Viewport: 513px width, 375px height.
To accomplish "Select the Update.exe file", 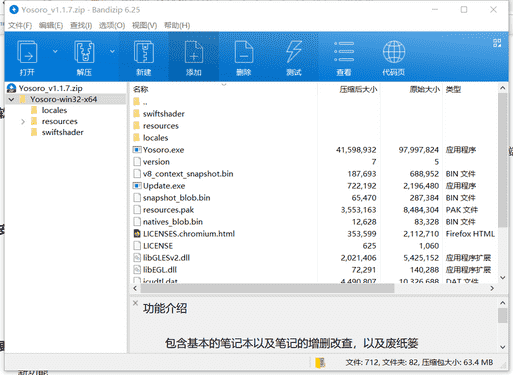I will 164,186.
